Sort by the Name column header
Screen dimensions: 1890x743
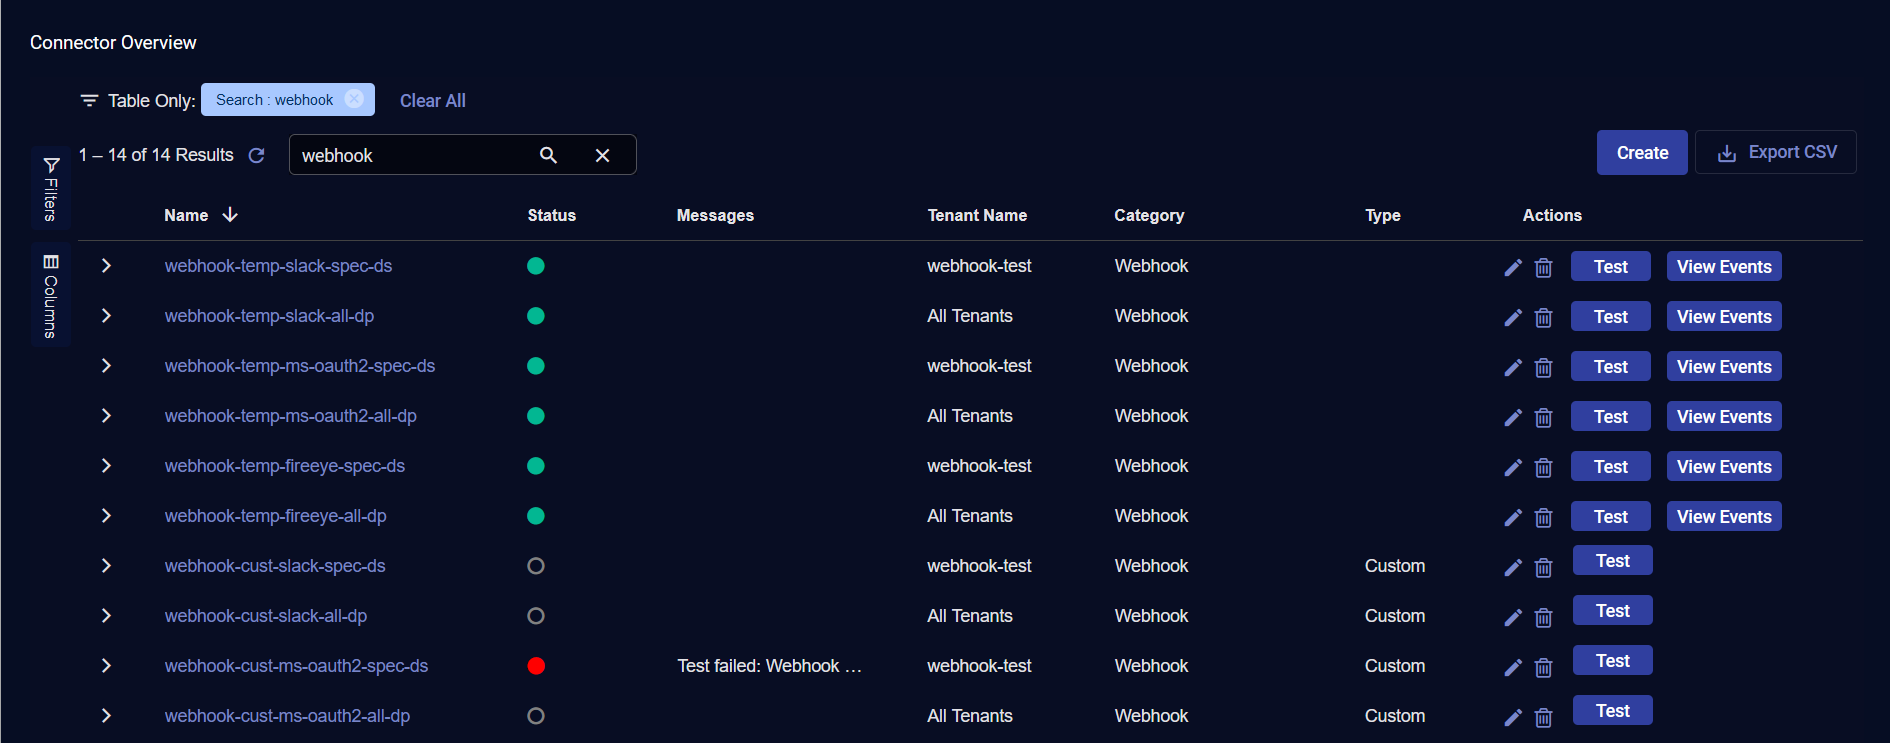click(x=187, y=215)
